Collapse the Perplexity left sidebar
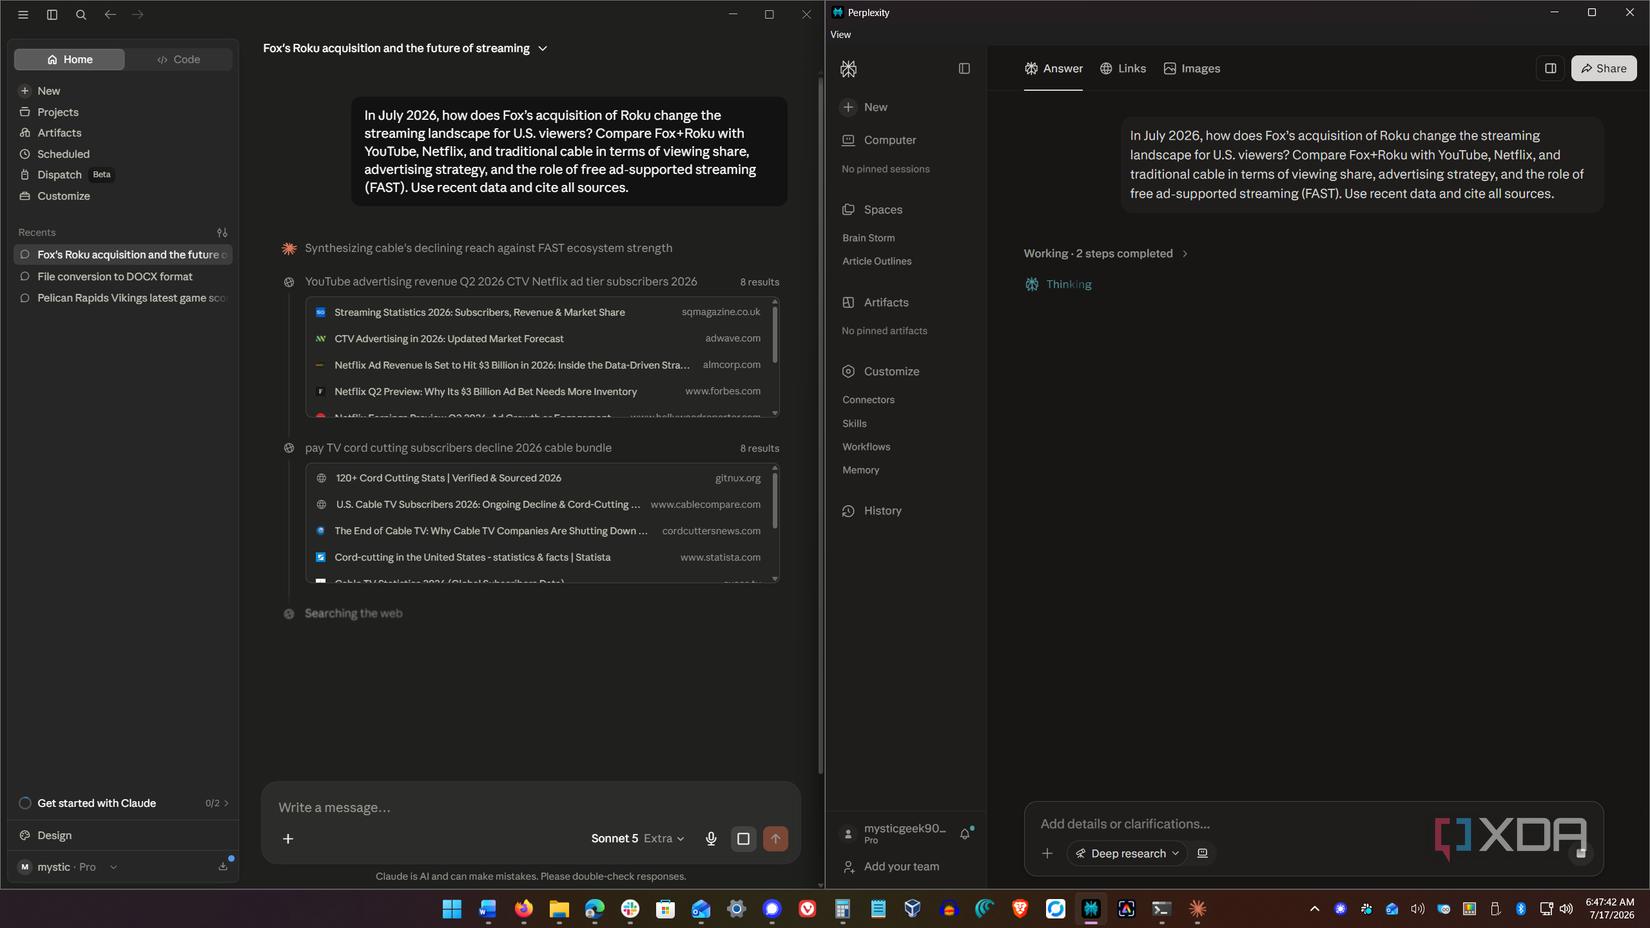Viewport: 1650px width, 928px height. coord(964,69)
